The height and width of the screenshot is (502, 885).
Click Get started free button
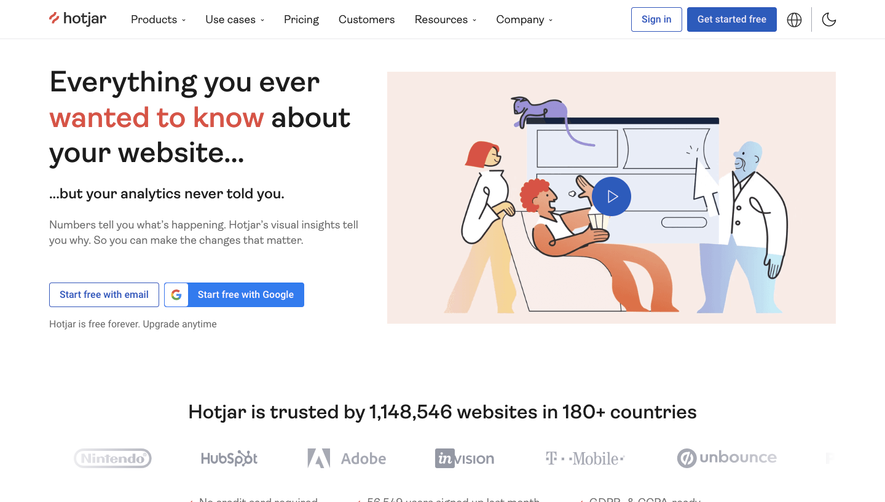(731, 19)
